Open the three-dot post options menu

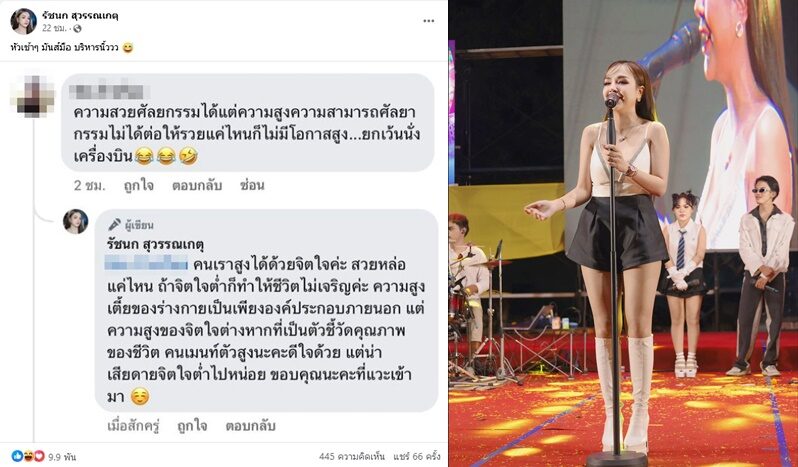pyautogui.click(x=429, y=21)
